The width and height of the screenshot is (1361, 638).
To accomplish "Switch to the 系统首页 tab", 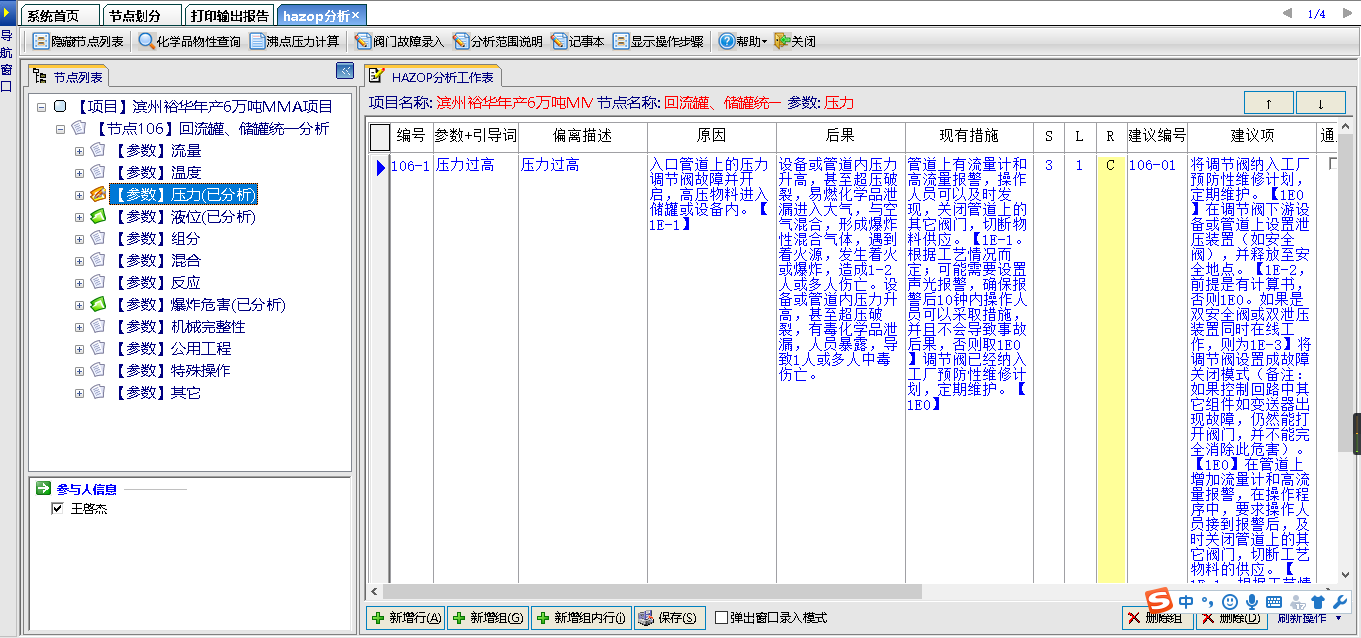I will (x=59, y=16).
